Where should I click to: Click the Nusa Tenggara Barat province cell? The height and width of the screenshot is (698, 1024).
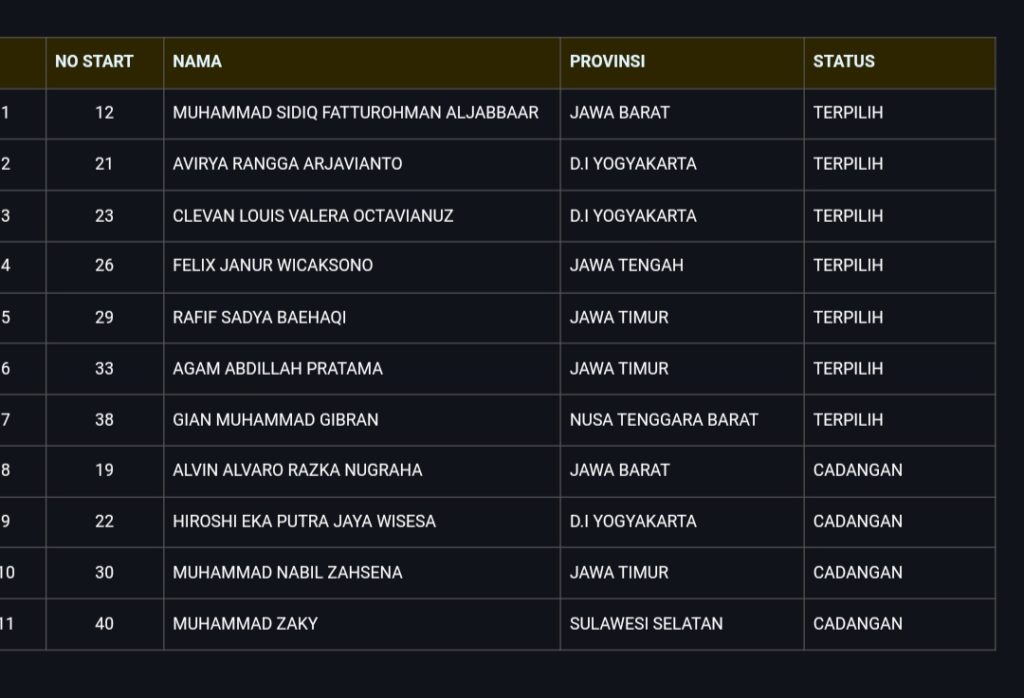[663, 420]
